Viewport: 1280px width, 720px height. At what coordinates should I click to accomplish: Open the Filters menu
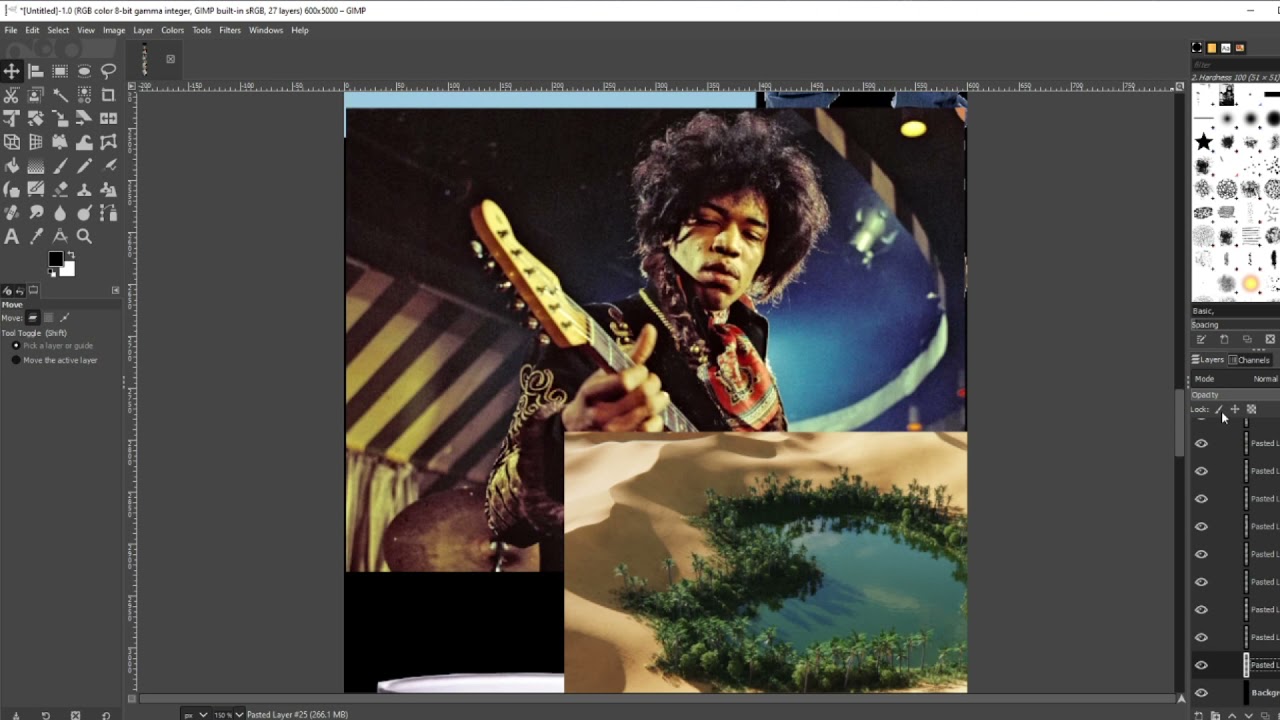230,30
